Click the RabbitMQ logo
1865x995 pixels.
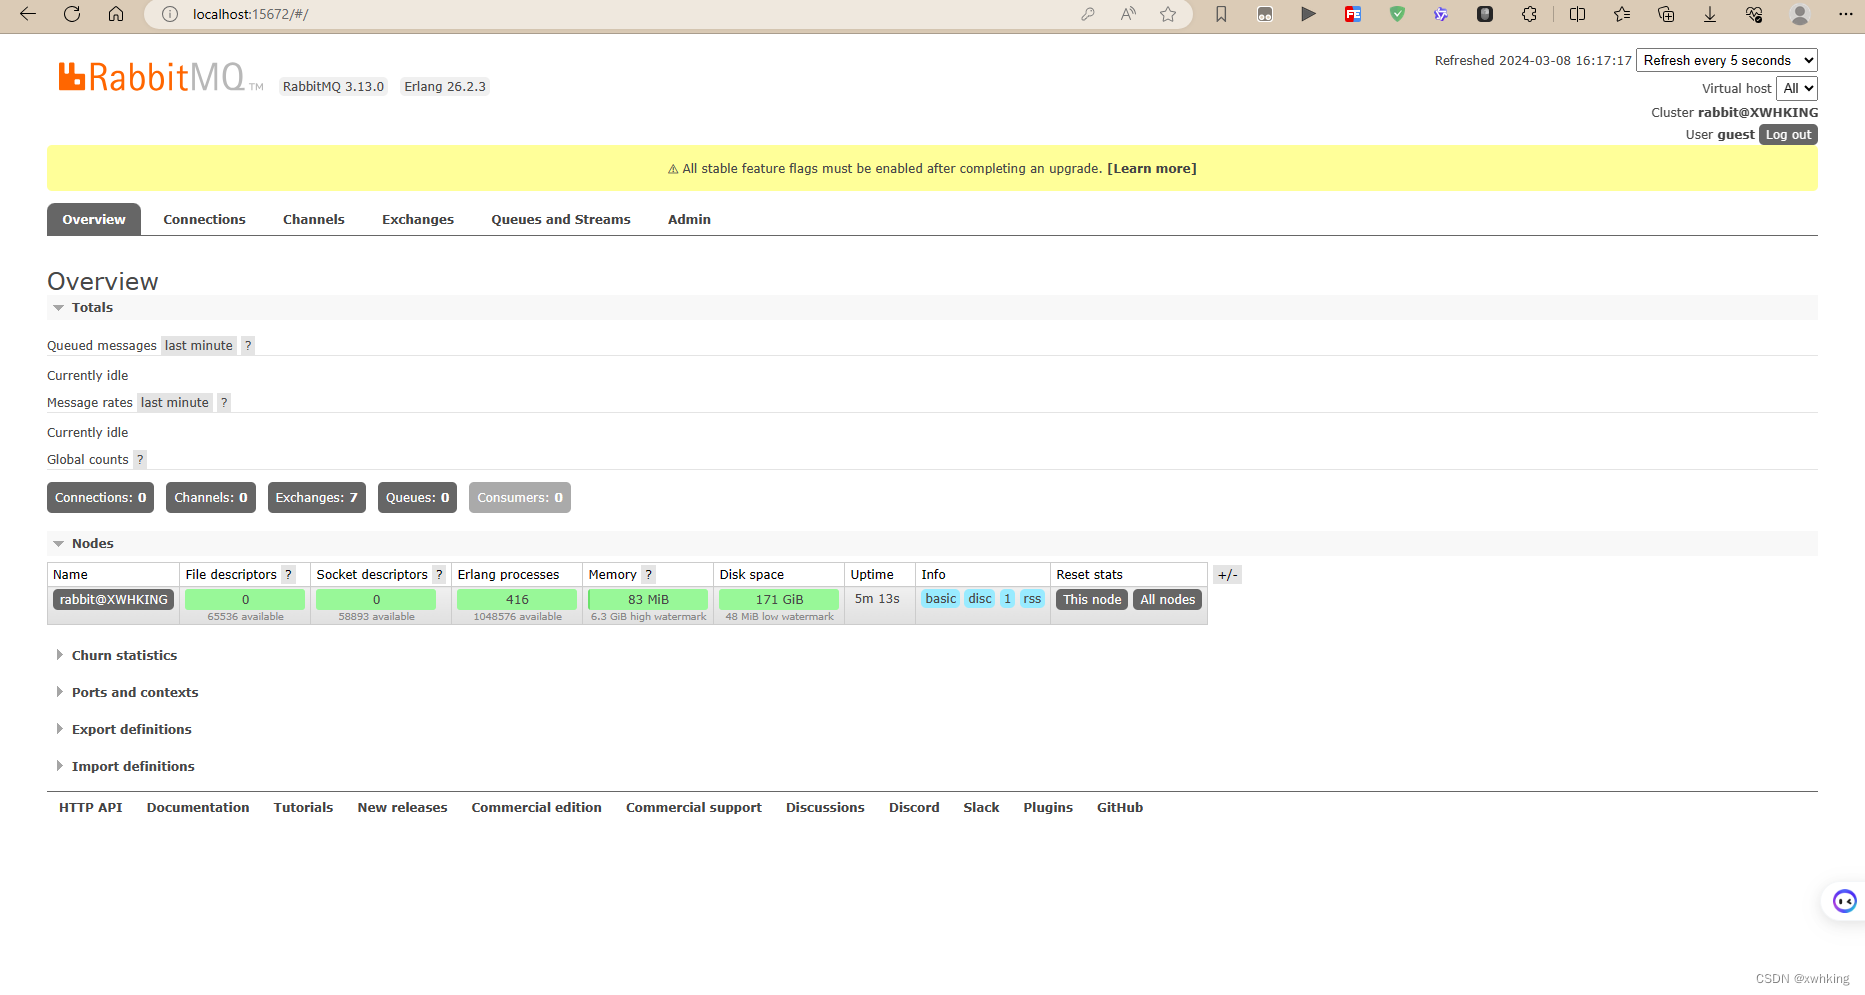pos(160,77)
